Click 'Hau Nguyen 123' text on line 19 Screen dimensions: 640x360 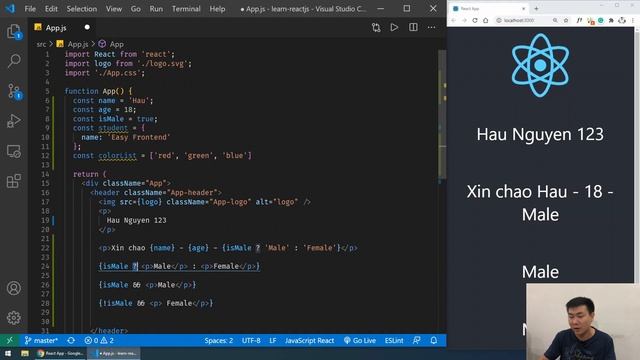pos(136,220)
